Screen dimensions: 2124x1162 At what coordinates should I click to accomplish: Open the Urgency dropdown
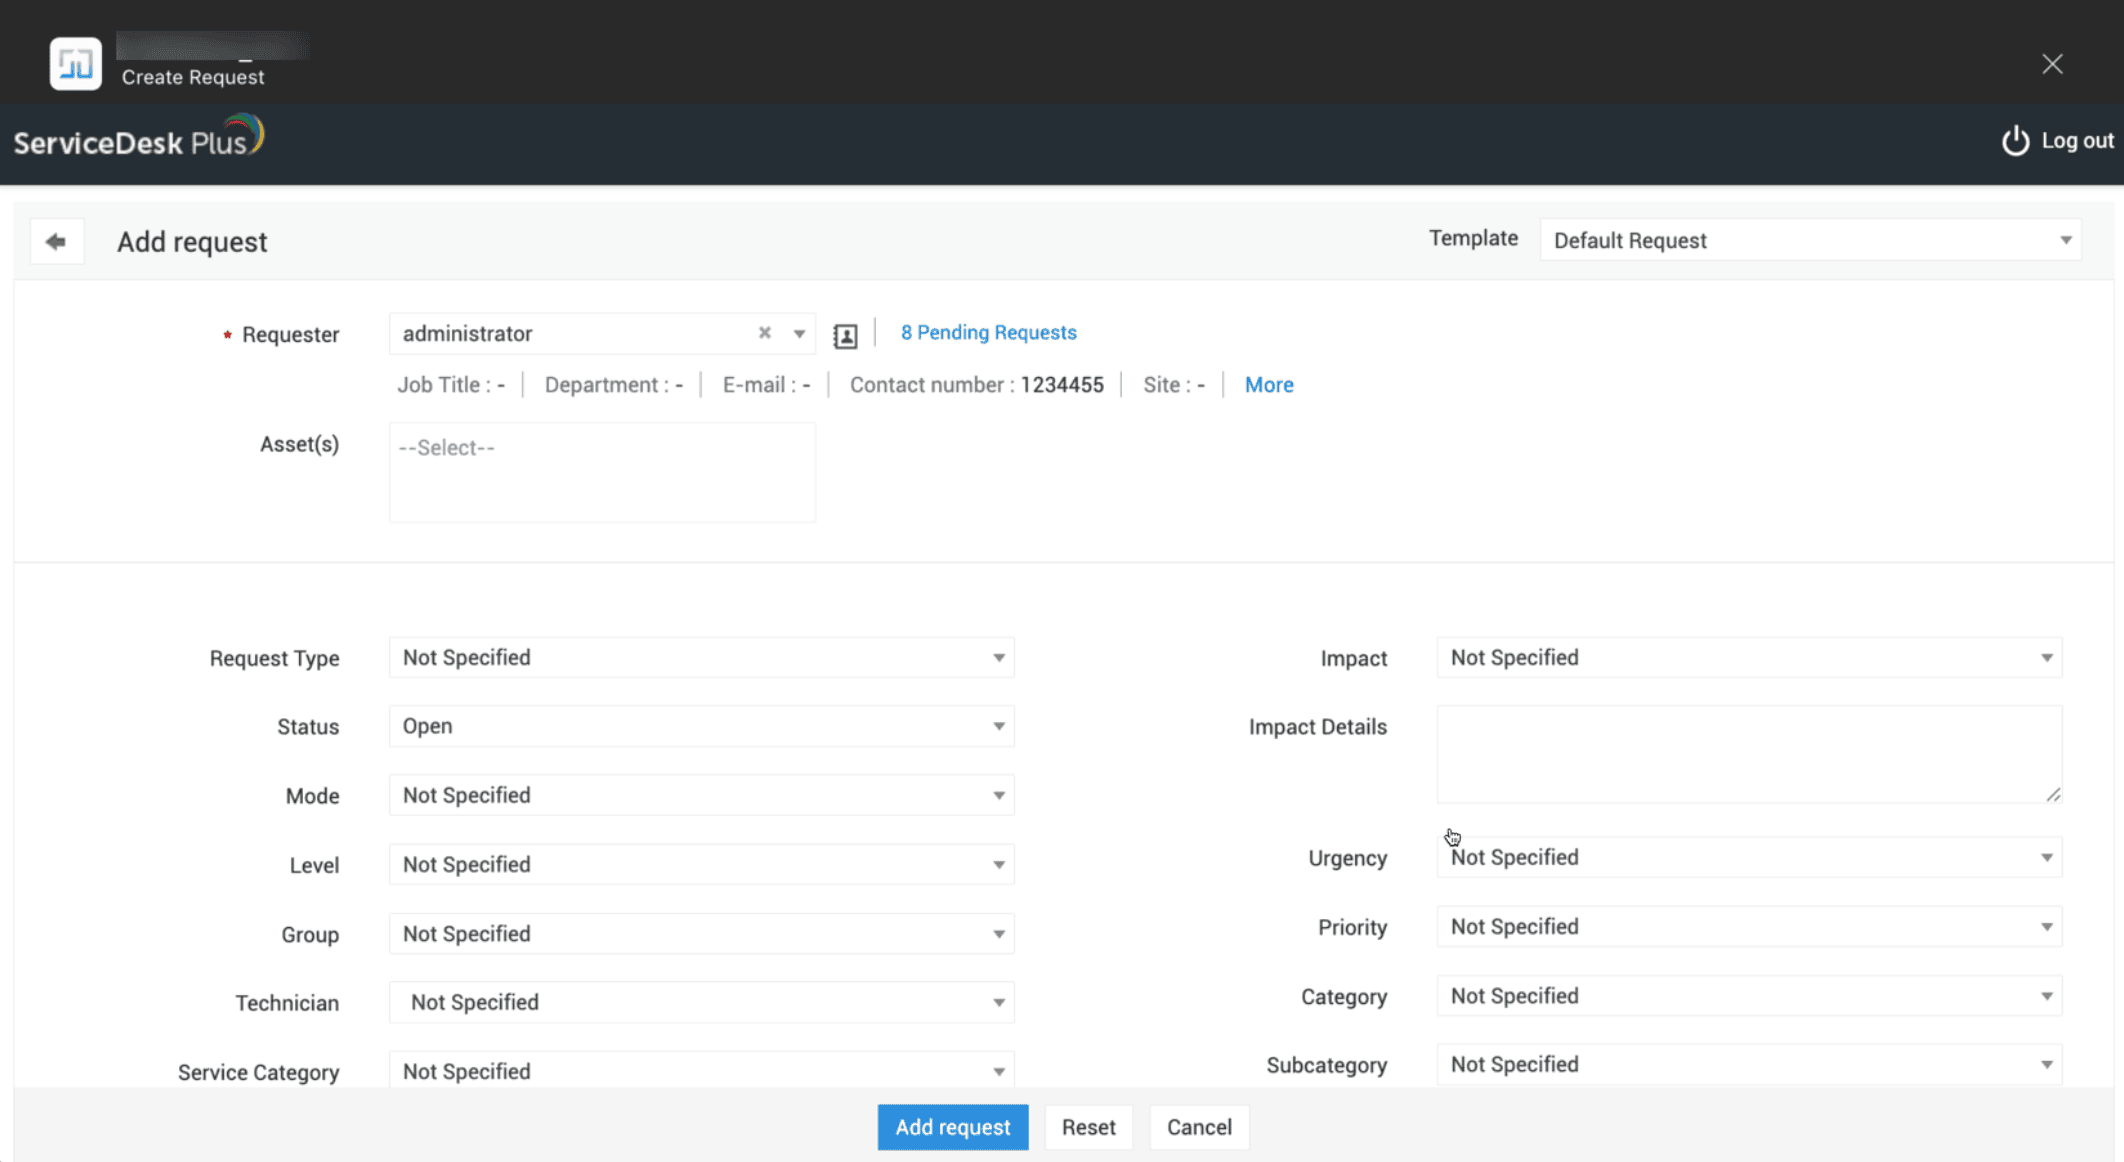coord(1748,858)
